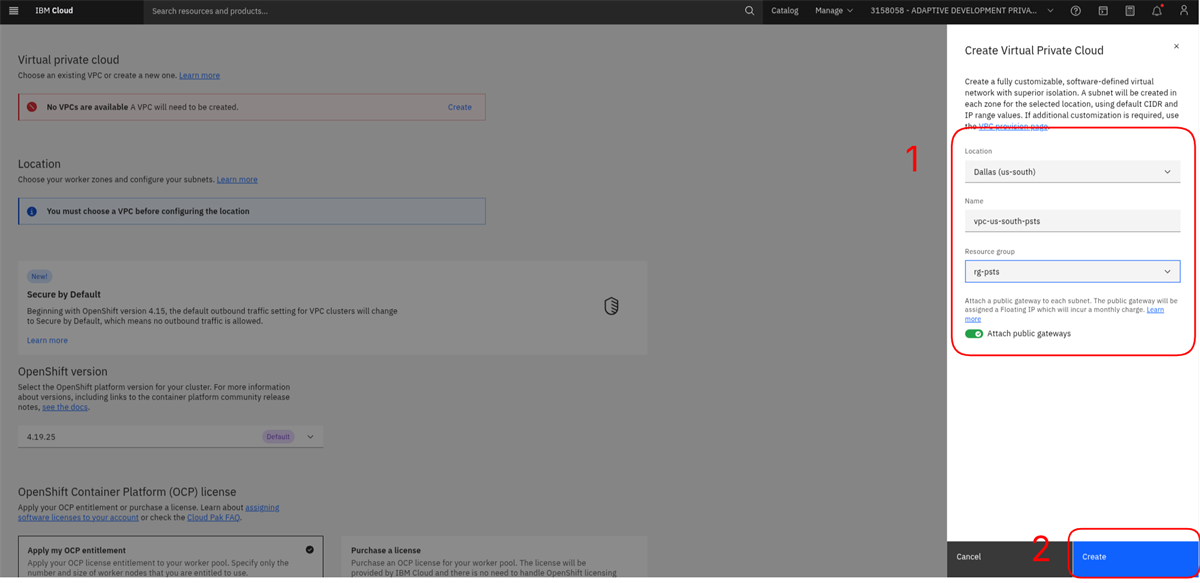Click the VPC Name field vpc-us-south-psts
Image resolution: width=1200 pixels, height=583 pixels.
tap(1072, 221)
